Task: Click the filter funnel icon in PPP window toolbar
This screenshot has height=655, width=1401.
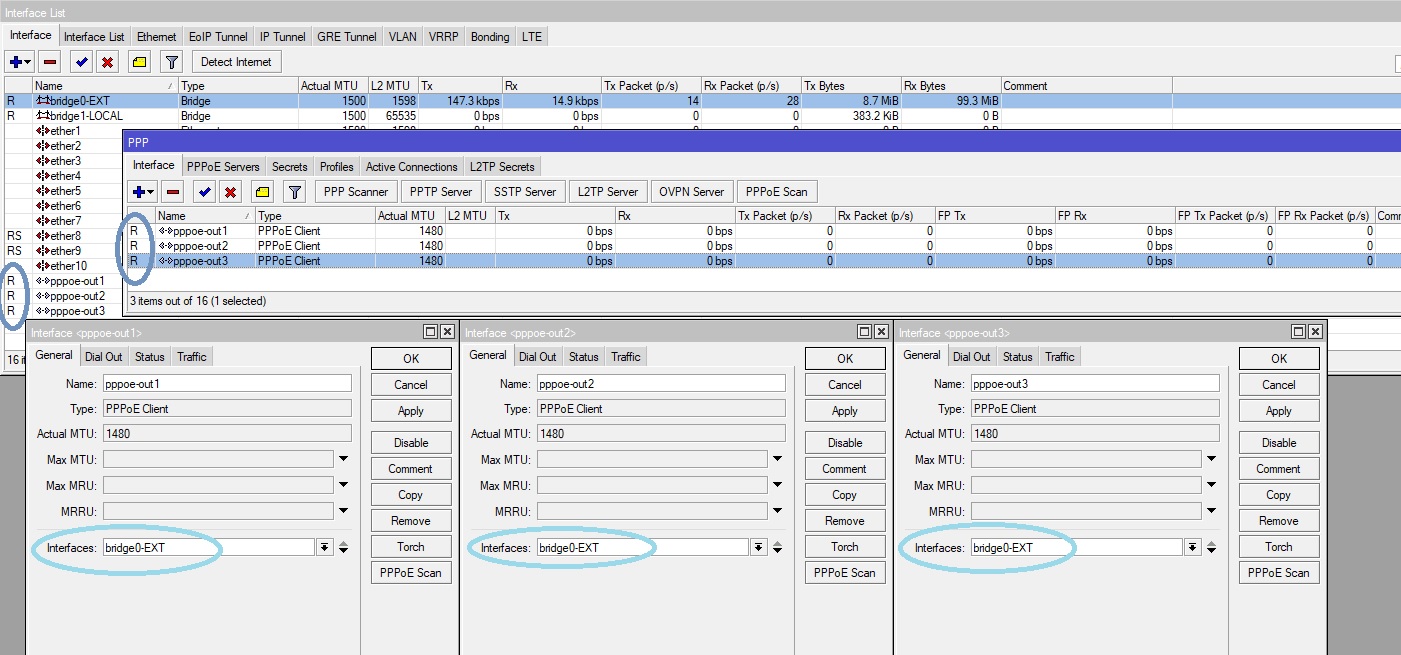Action: pos(295,191)
